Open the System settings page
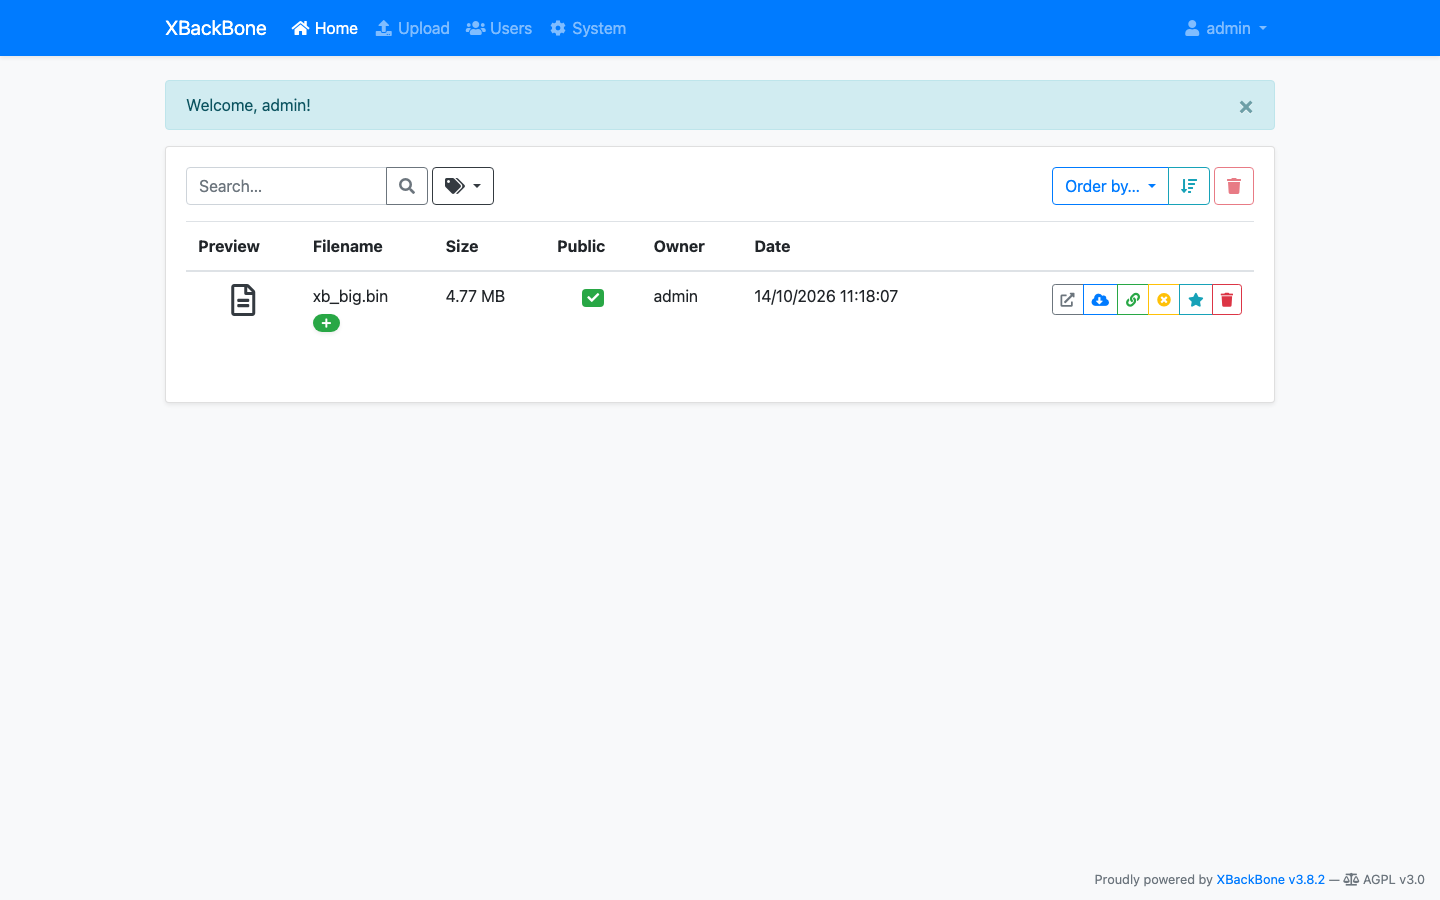The width and height of the screenshot is (1440, 900). pyautogui.click(x=588, y=28)
